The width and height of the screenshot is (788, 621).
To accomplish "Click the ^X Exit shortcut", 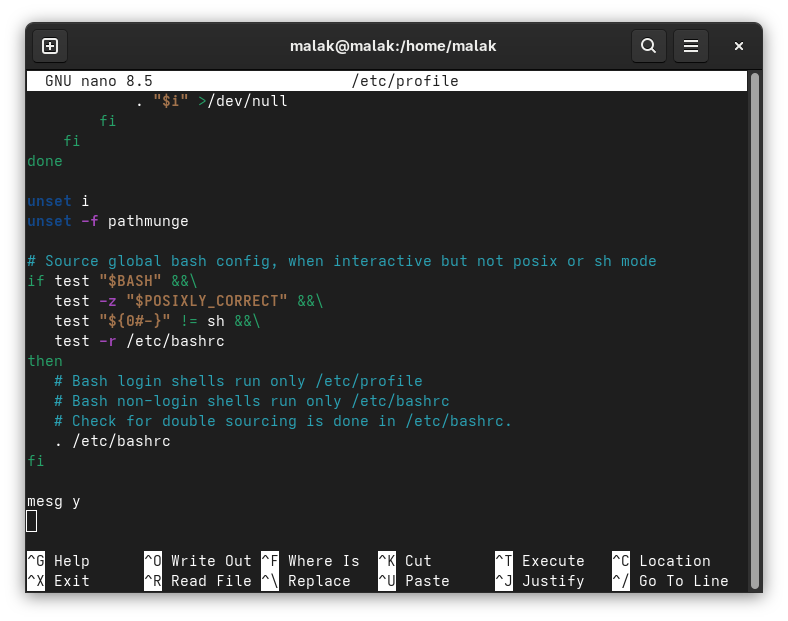I will pyautogui.click(x=58, y=581).
